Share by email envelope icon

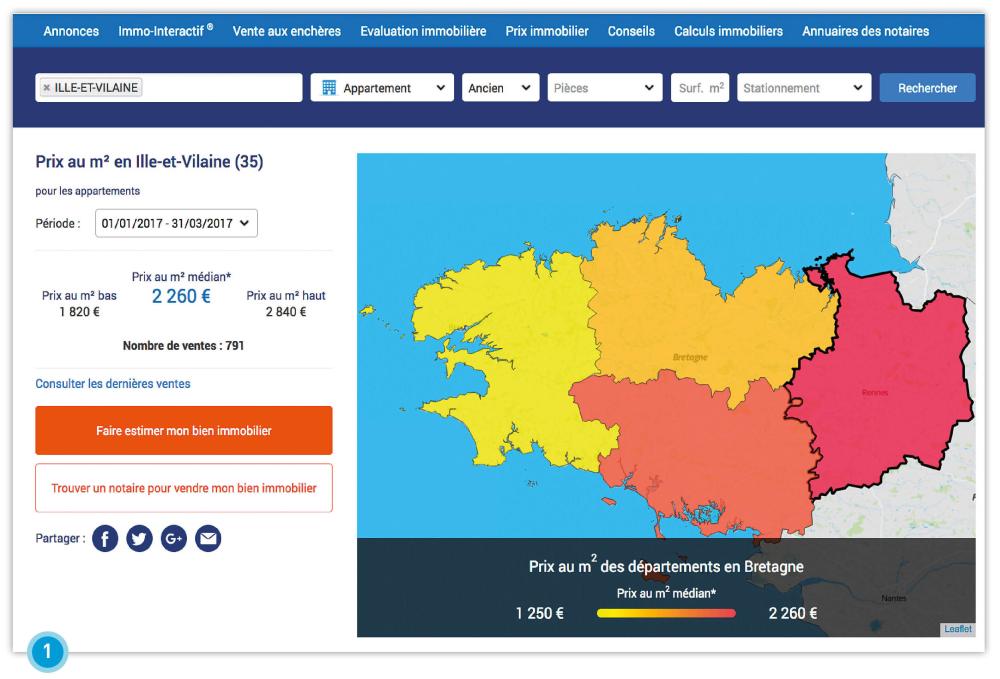click(x=208, y=539)
